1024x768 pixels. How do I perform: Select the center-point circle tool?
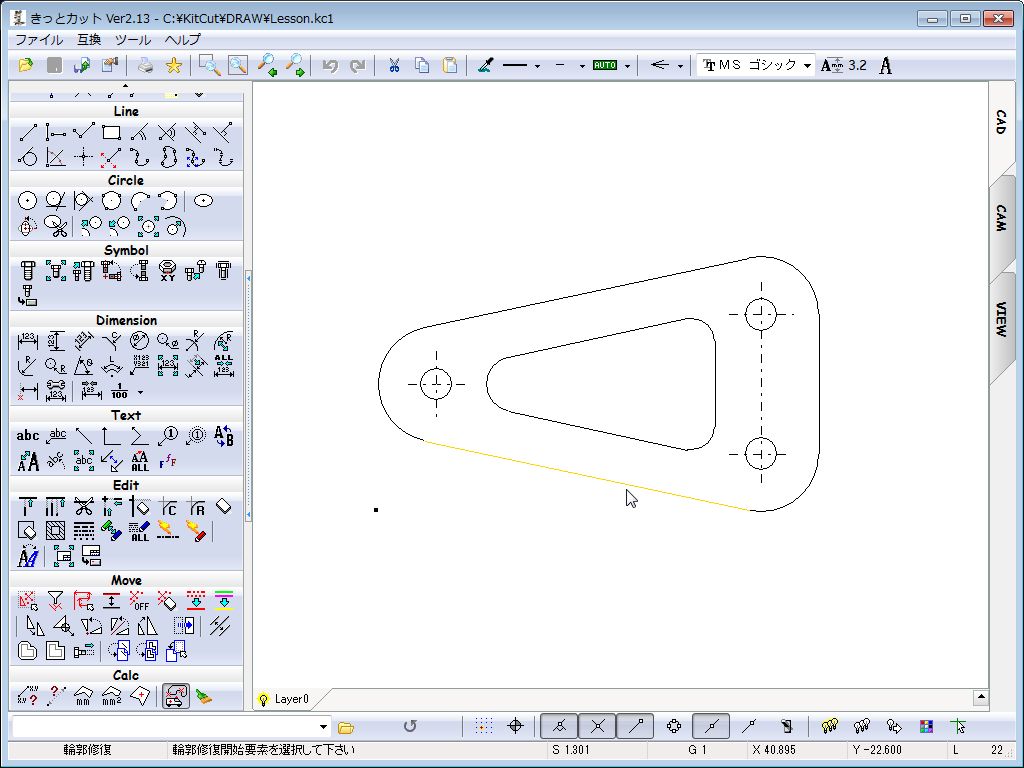[27, 201]
